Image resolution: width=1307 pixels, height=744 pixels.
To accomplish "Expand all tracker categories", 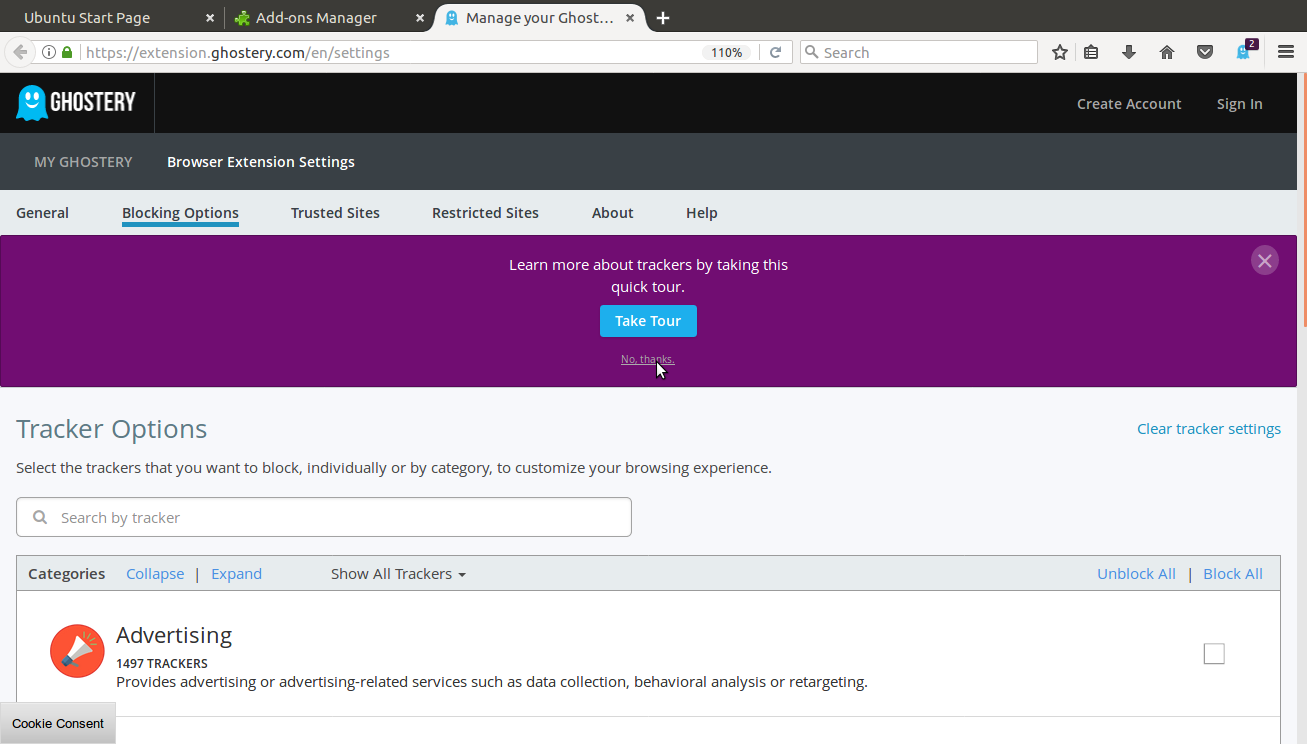I will point(236,573).
